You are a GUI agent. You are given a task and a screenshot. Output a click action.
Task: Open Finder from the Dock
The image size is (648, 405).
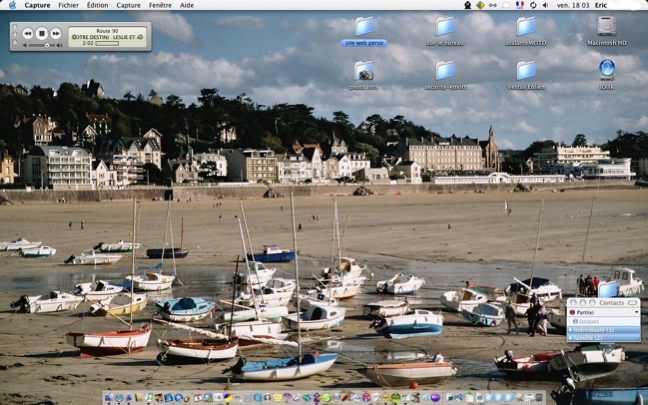[108, 398]
